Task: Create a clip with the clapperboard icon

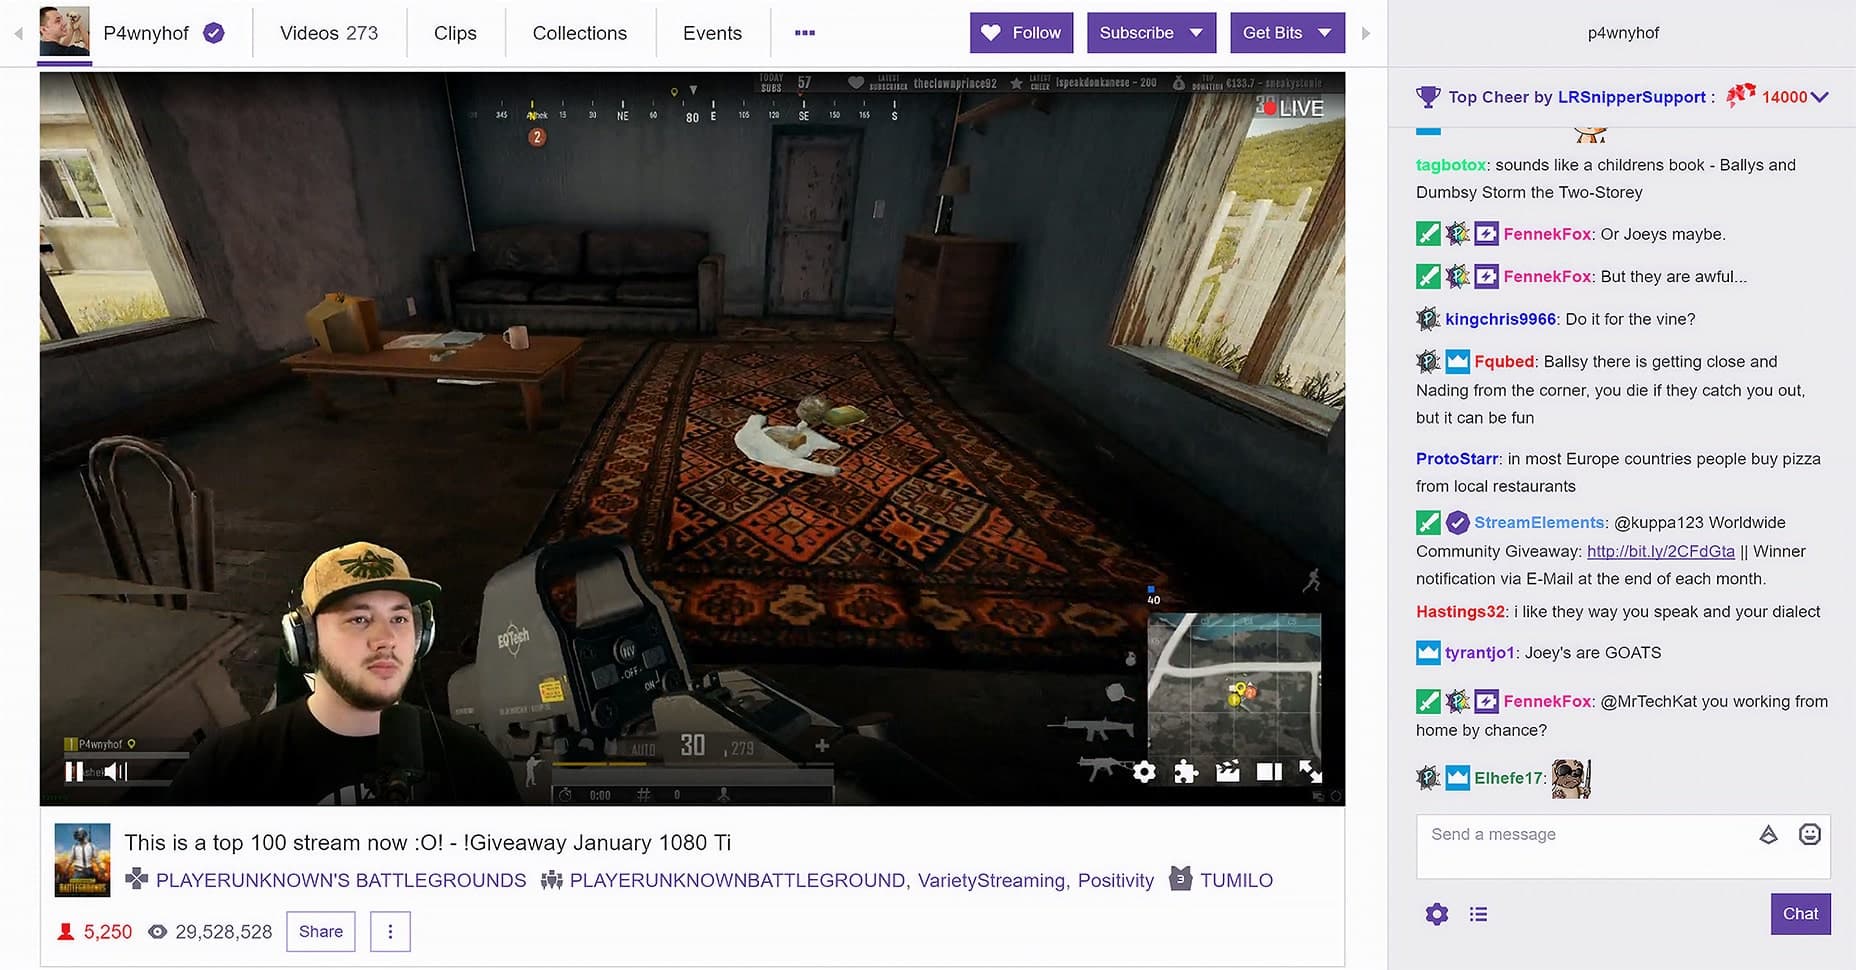Action: click(1227, 771)
